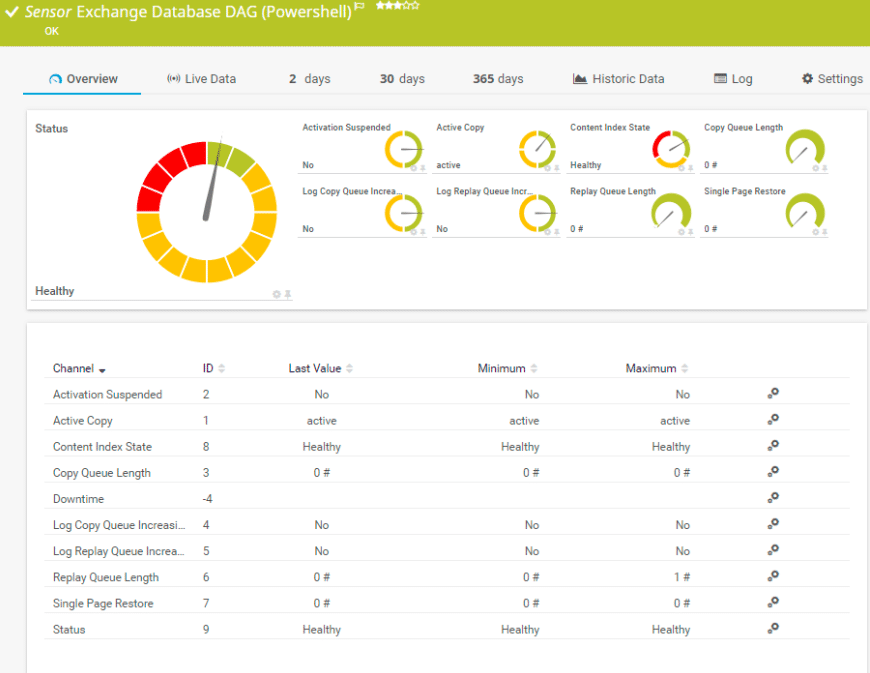Select 'Content Index State' channel name in table
Viewport: 870px width, 673px height.
tap(102, 447)
